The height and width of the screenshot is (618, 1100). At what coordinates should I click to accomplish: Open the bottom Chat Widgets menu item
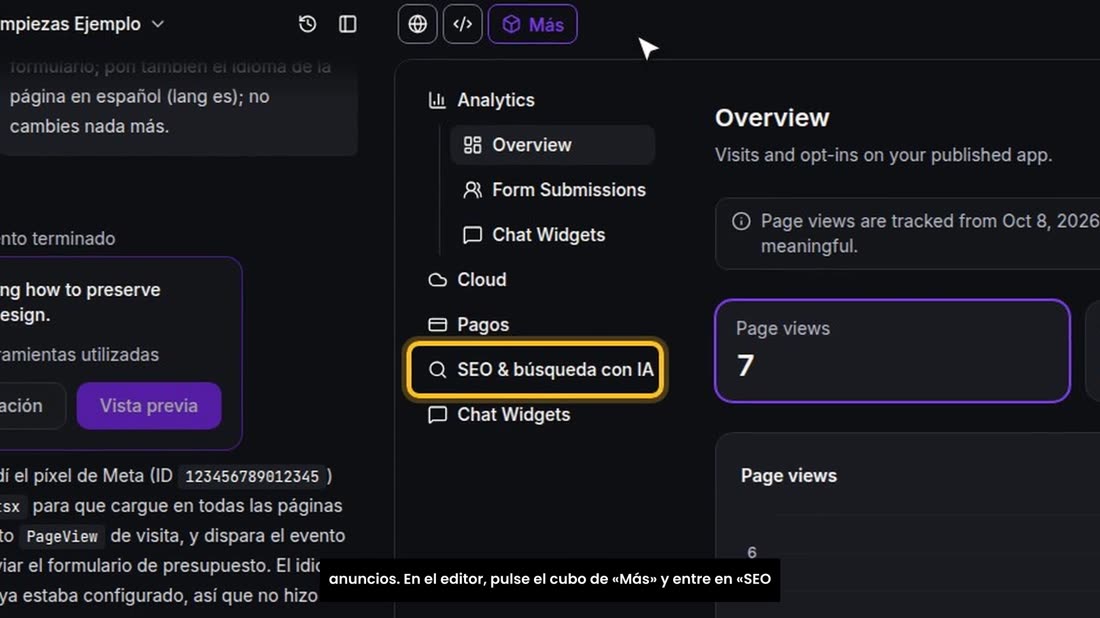(x=499, y=415)
